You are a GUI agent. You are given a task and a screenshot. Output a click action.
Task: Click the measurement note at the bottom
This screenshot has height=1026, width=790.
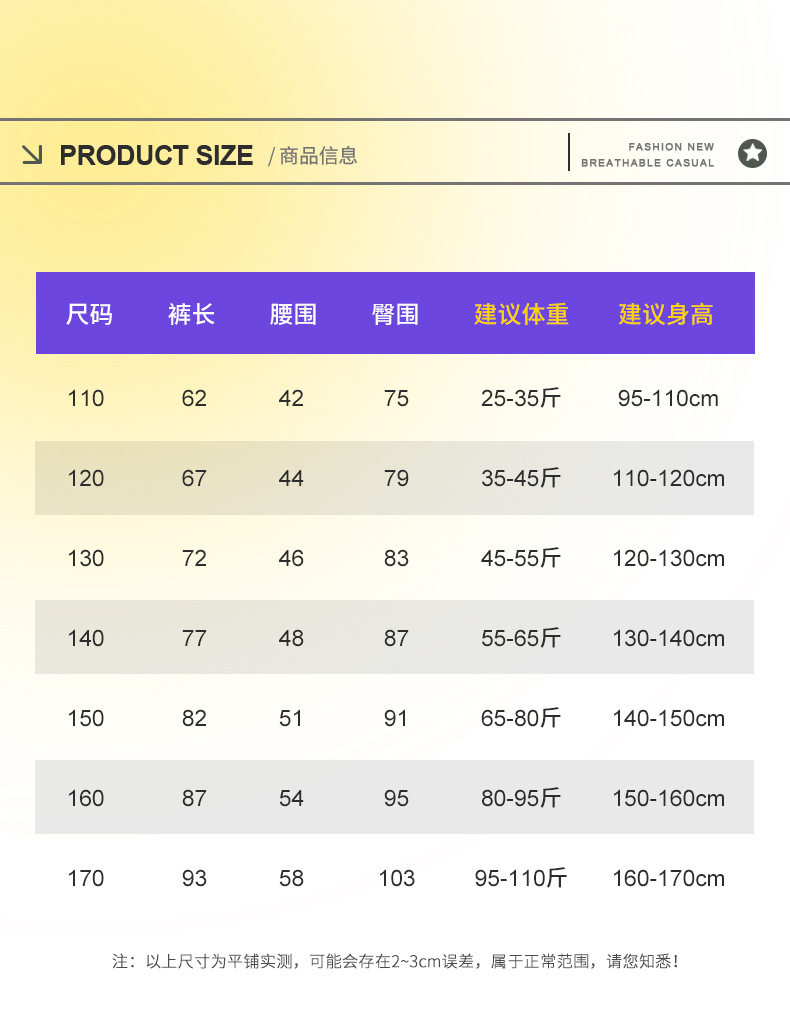pos(396,962)
